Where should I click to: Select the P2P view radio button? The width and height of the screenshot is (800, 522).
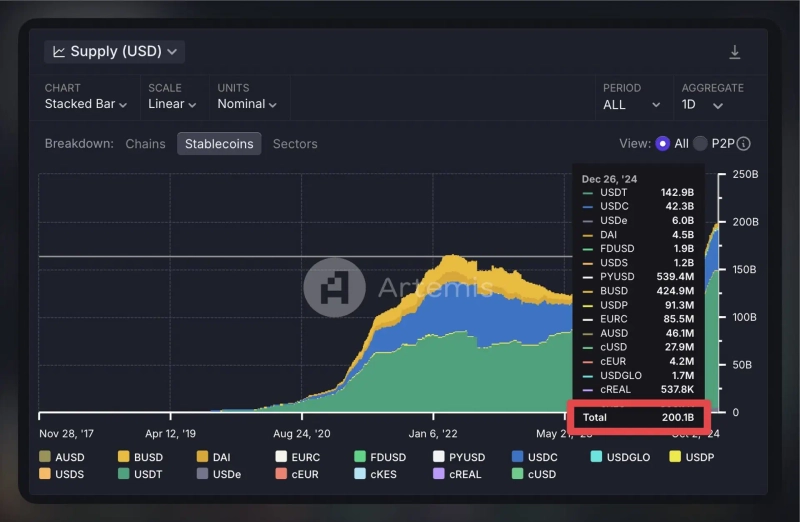700,144
